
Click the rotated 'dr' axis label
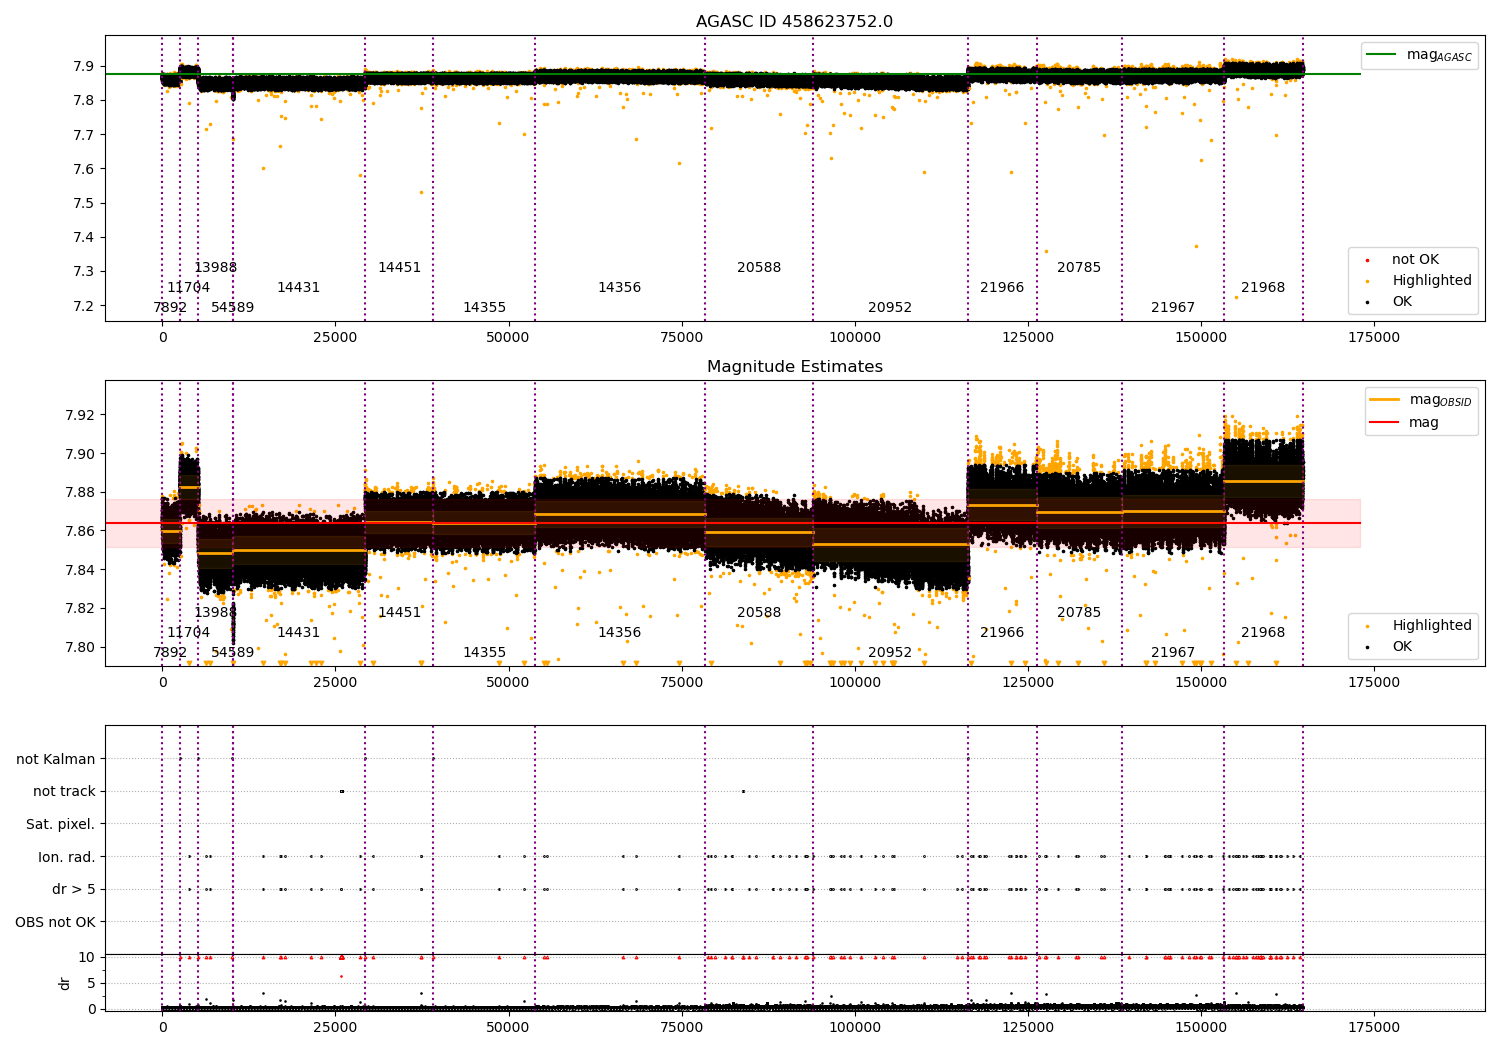click(65, 983)
